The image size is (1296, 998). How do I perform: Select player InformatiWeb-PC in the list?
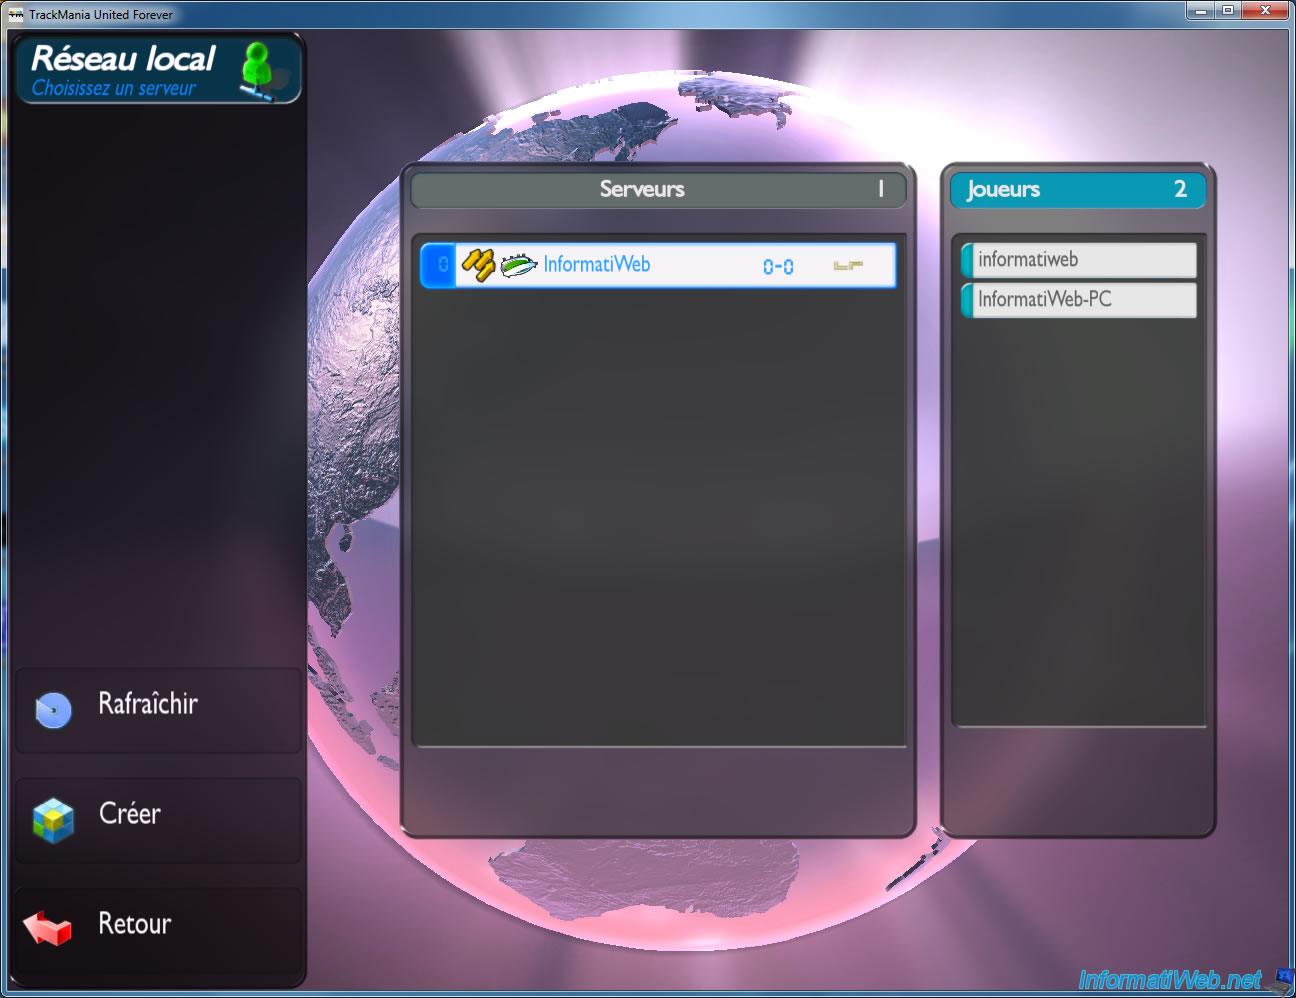click(x=1079, y=300)
